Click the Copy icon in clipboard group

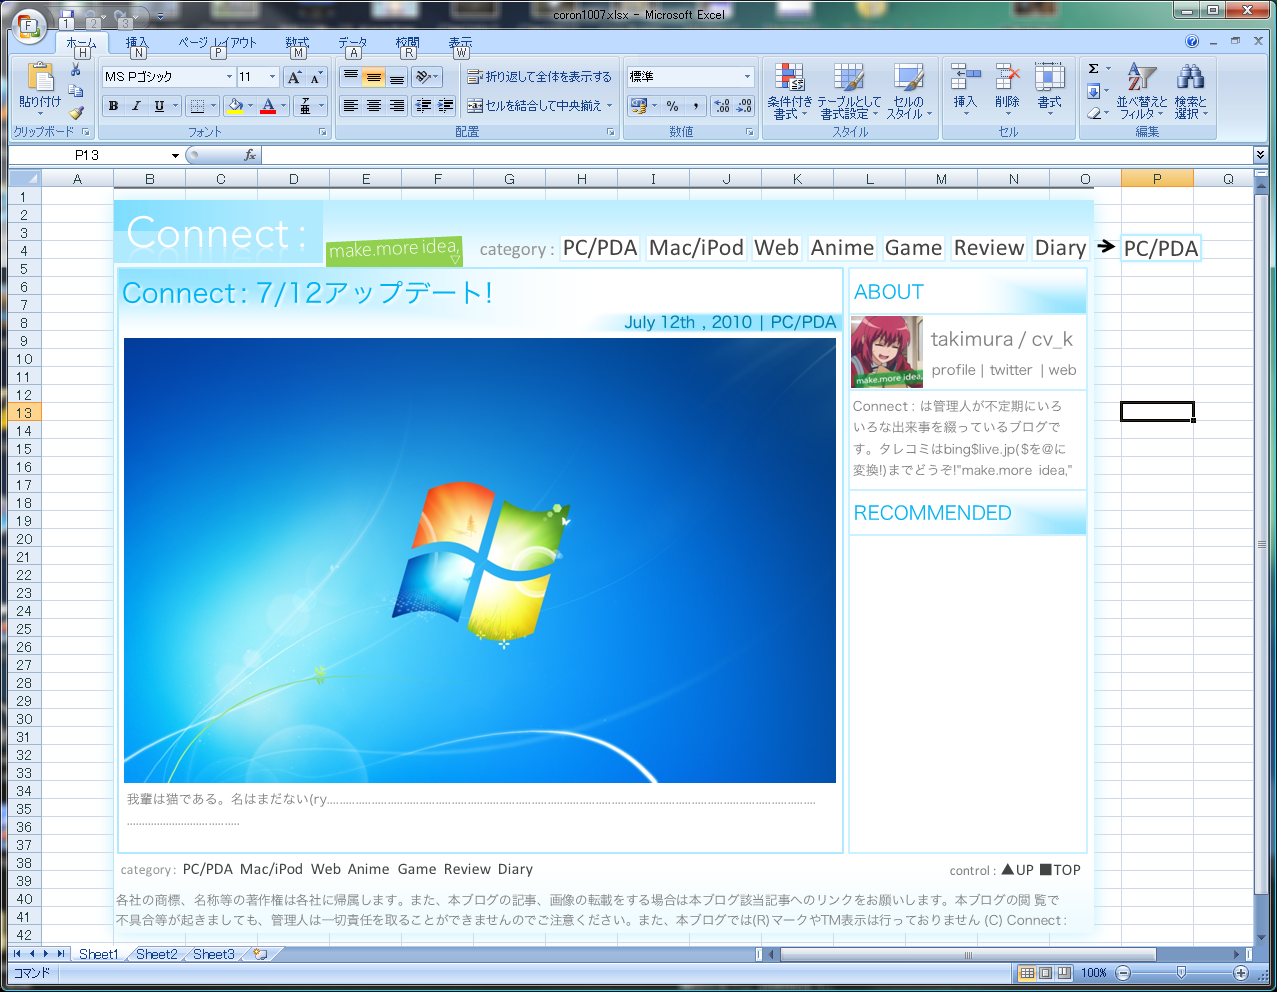76,91
